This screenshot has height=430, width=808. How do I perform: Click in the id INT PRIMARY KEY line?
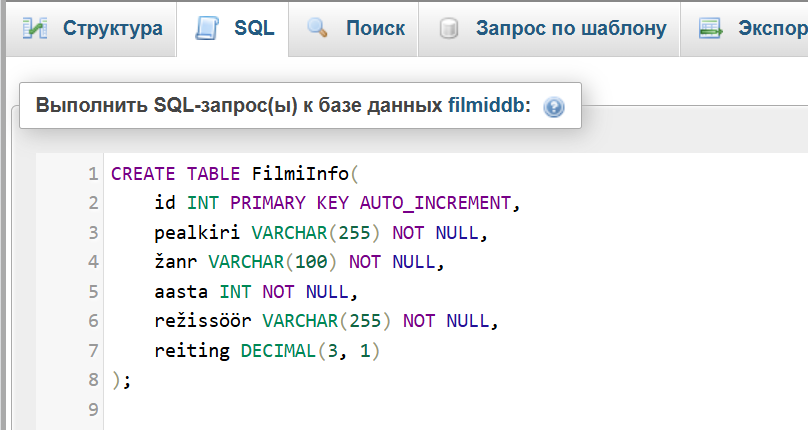coord(338,203)
